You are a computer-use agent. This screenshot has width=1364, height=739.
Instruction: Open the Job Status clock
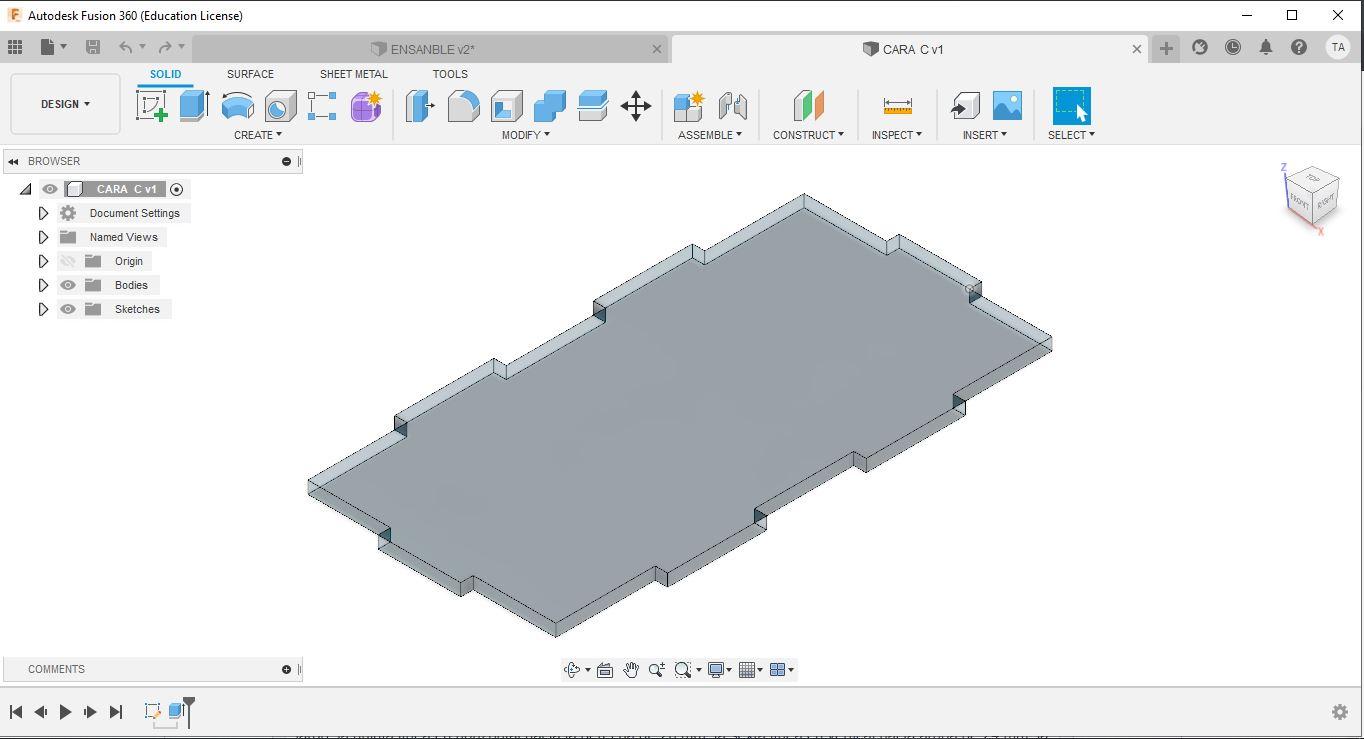pyautogui.click(x=1233, y=47)
